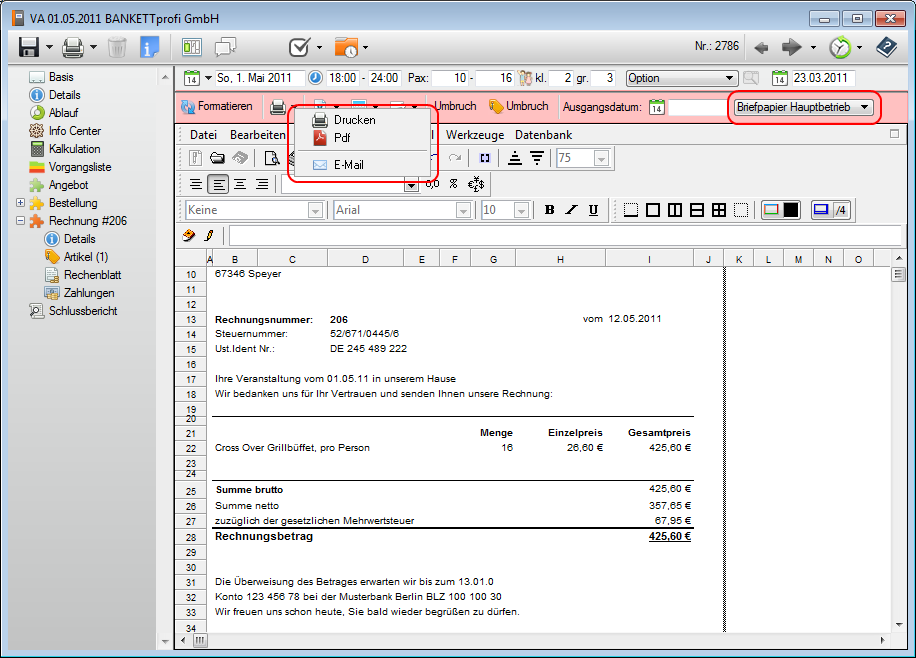916x658 pixels.
Task: Click the help book icon
Action: (885, 47)
